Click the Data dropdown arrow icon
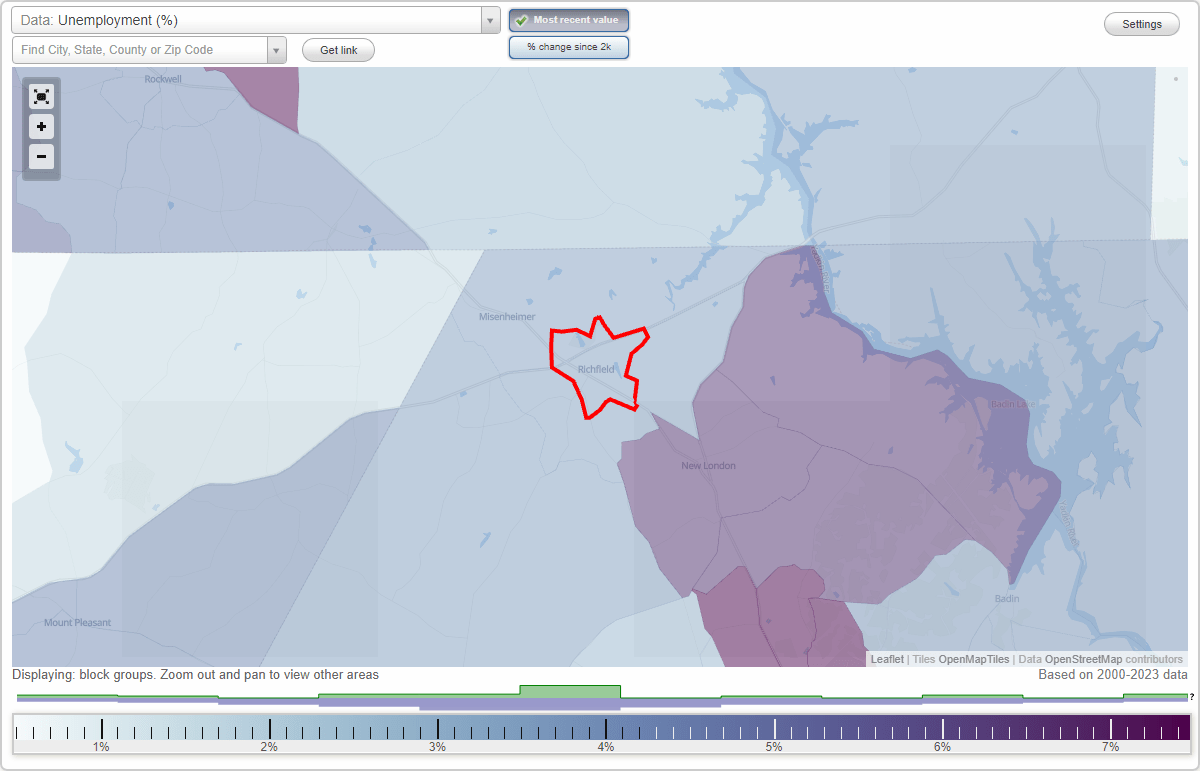Screen dimensions: 1200x771 pos(489,20)
